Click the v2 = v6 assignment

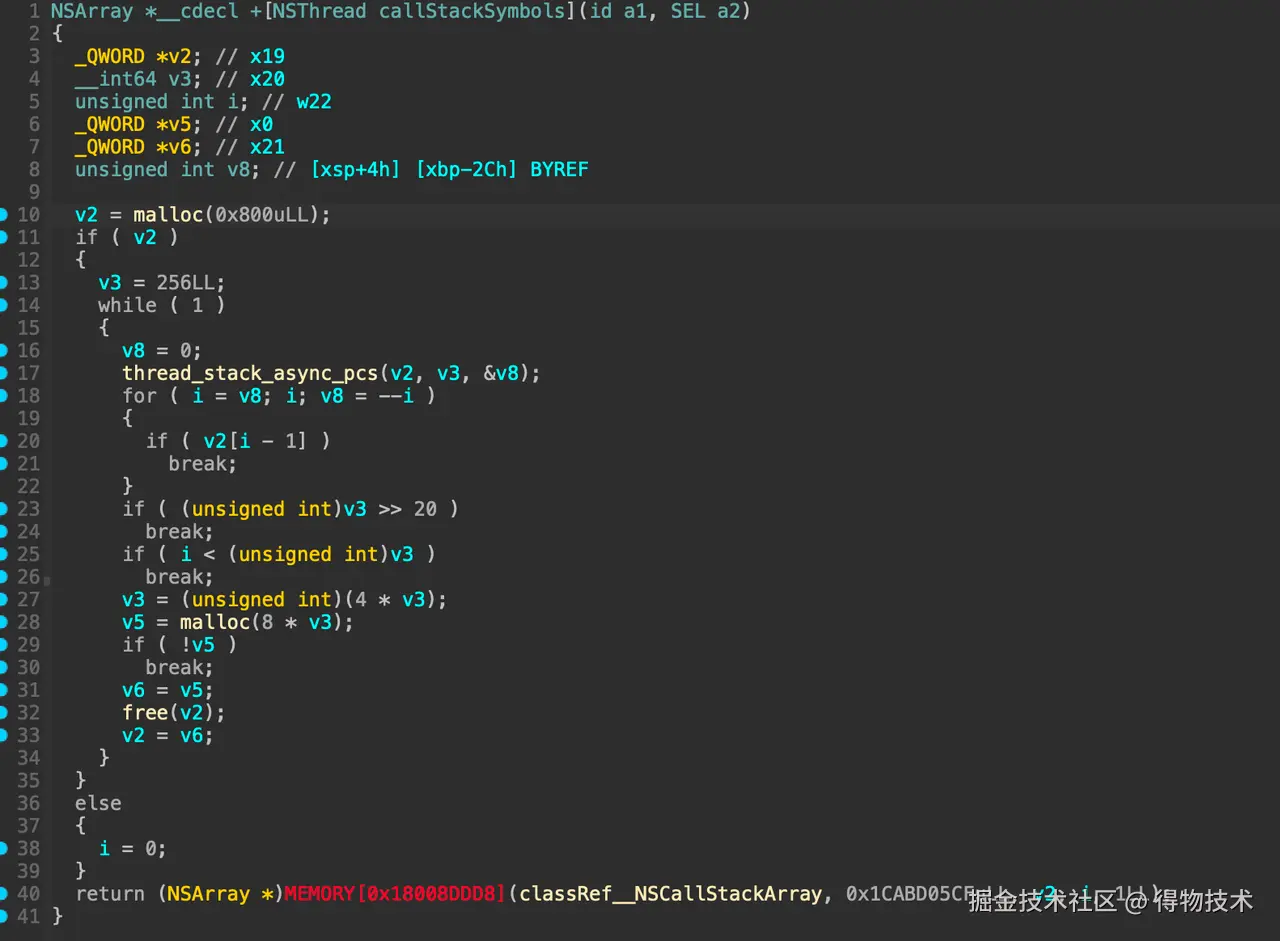tap(168, 736)
